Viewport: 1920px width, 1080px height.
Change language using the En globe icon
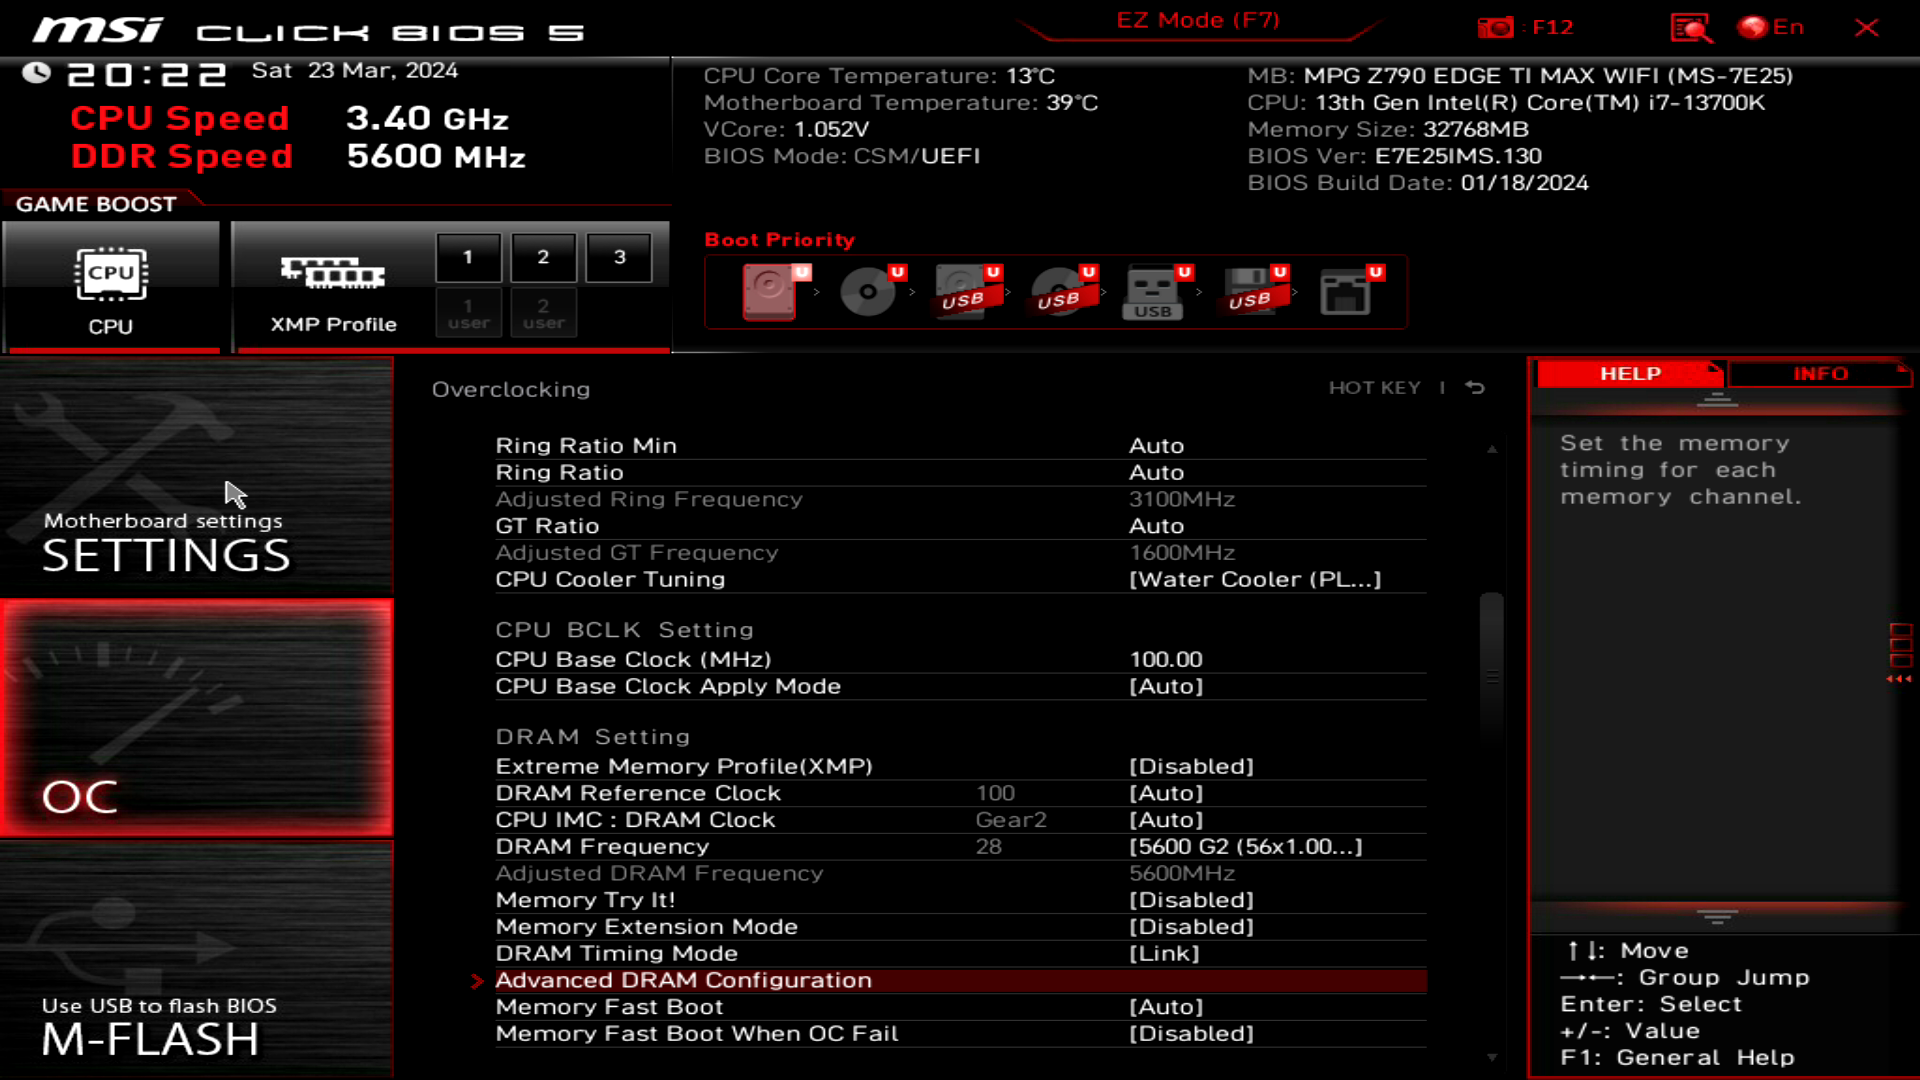click(x=1771, y=27)
